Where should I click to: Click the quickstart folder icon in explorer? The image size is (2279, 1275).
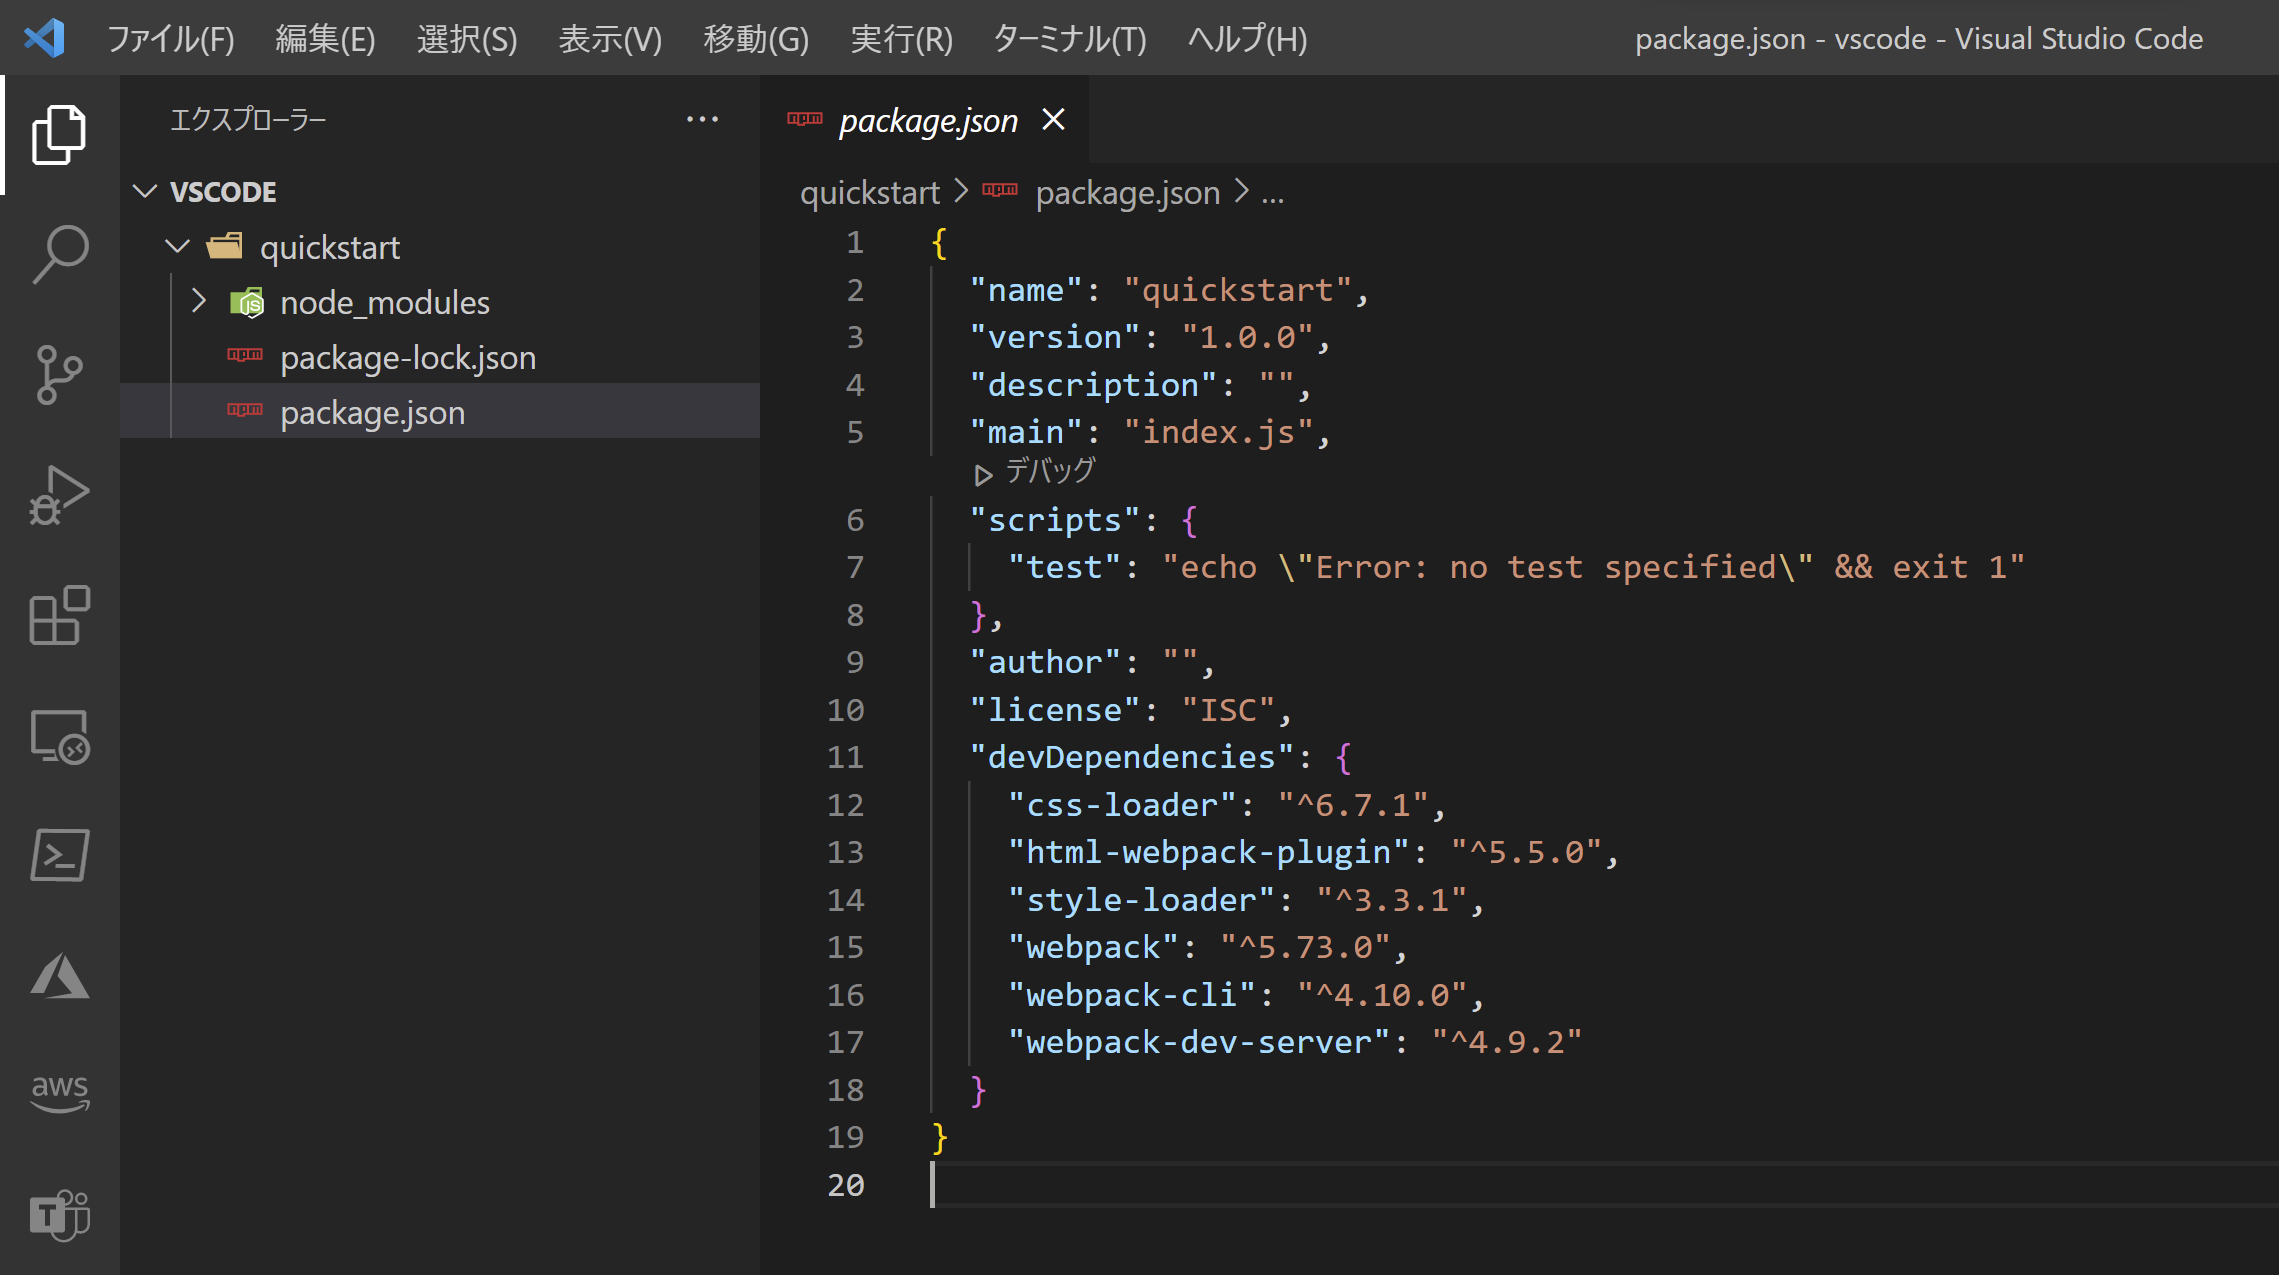(225, 246)
